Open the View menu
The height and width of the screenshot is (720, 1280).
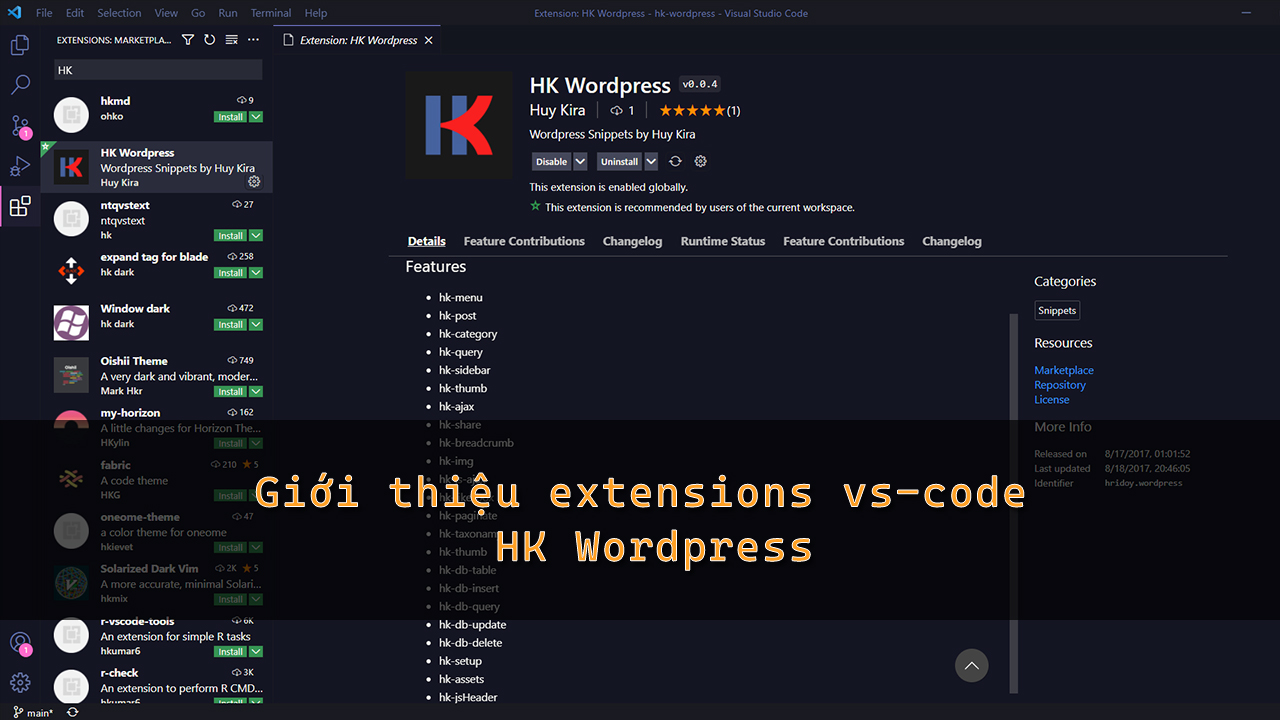[x=166, y=13]
